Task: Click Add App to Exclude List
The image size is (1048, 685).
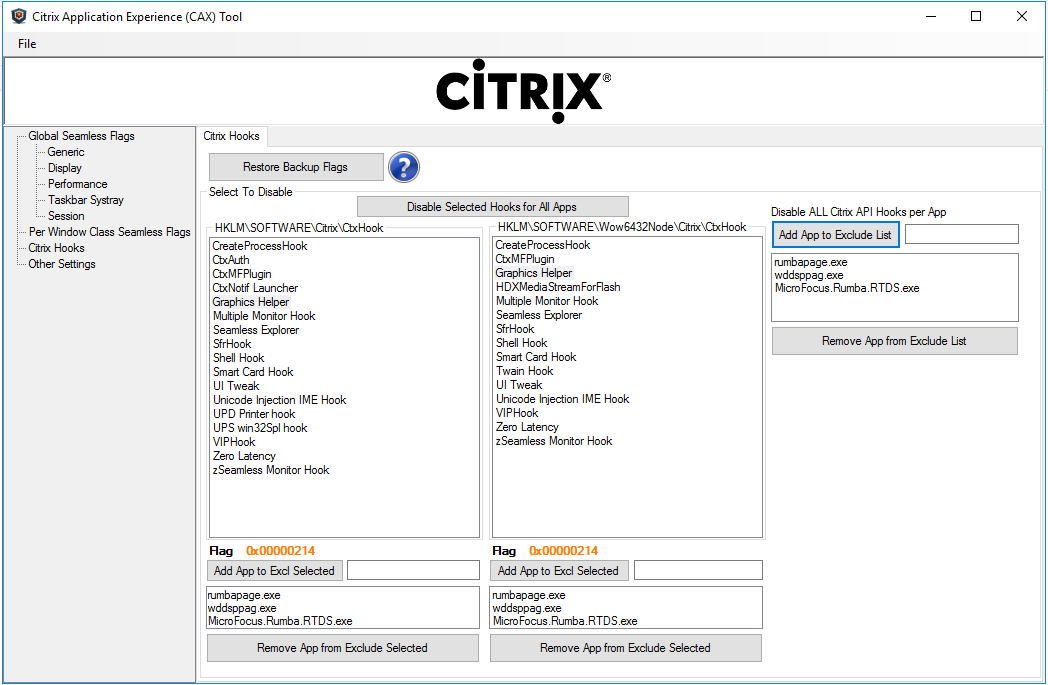Action: click(835, 234)
